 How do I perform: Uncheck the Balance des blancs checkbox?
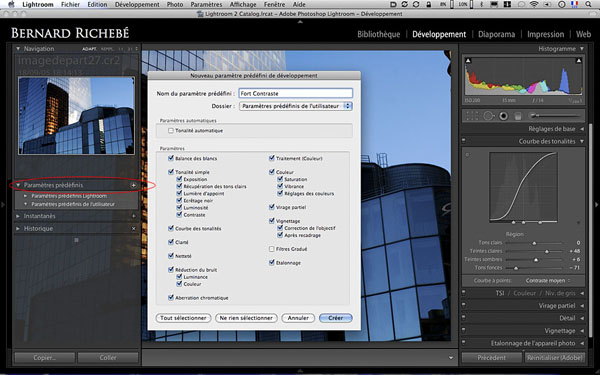pos(171,158)
